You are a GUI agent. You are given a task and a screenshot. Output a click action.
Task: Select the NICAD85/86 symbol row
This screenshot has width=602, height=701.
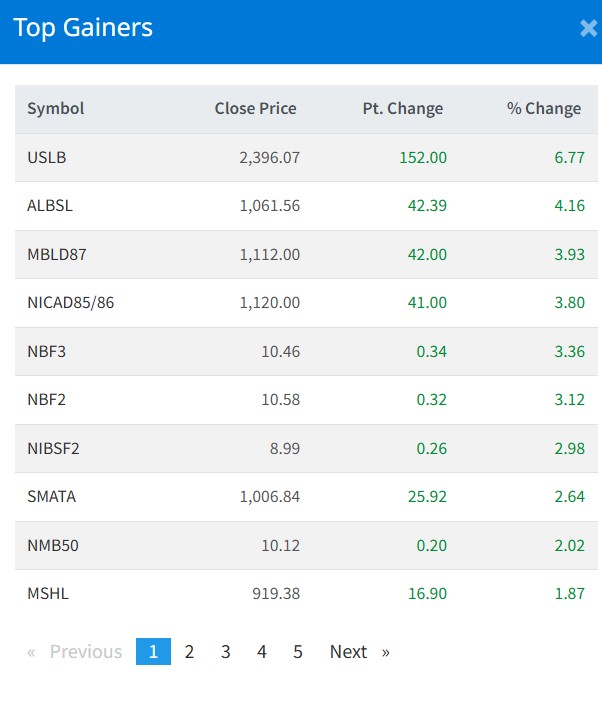71,303
